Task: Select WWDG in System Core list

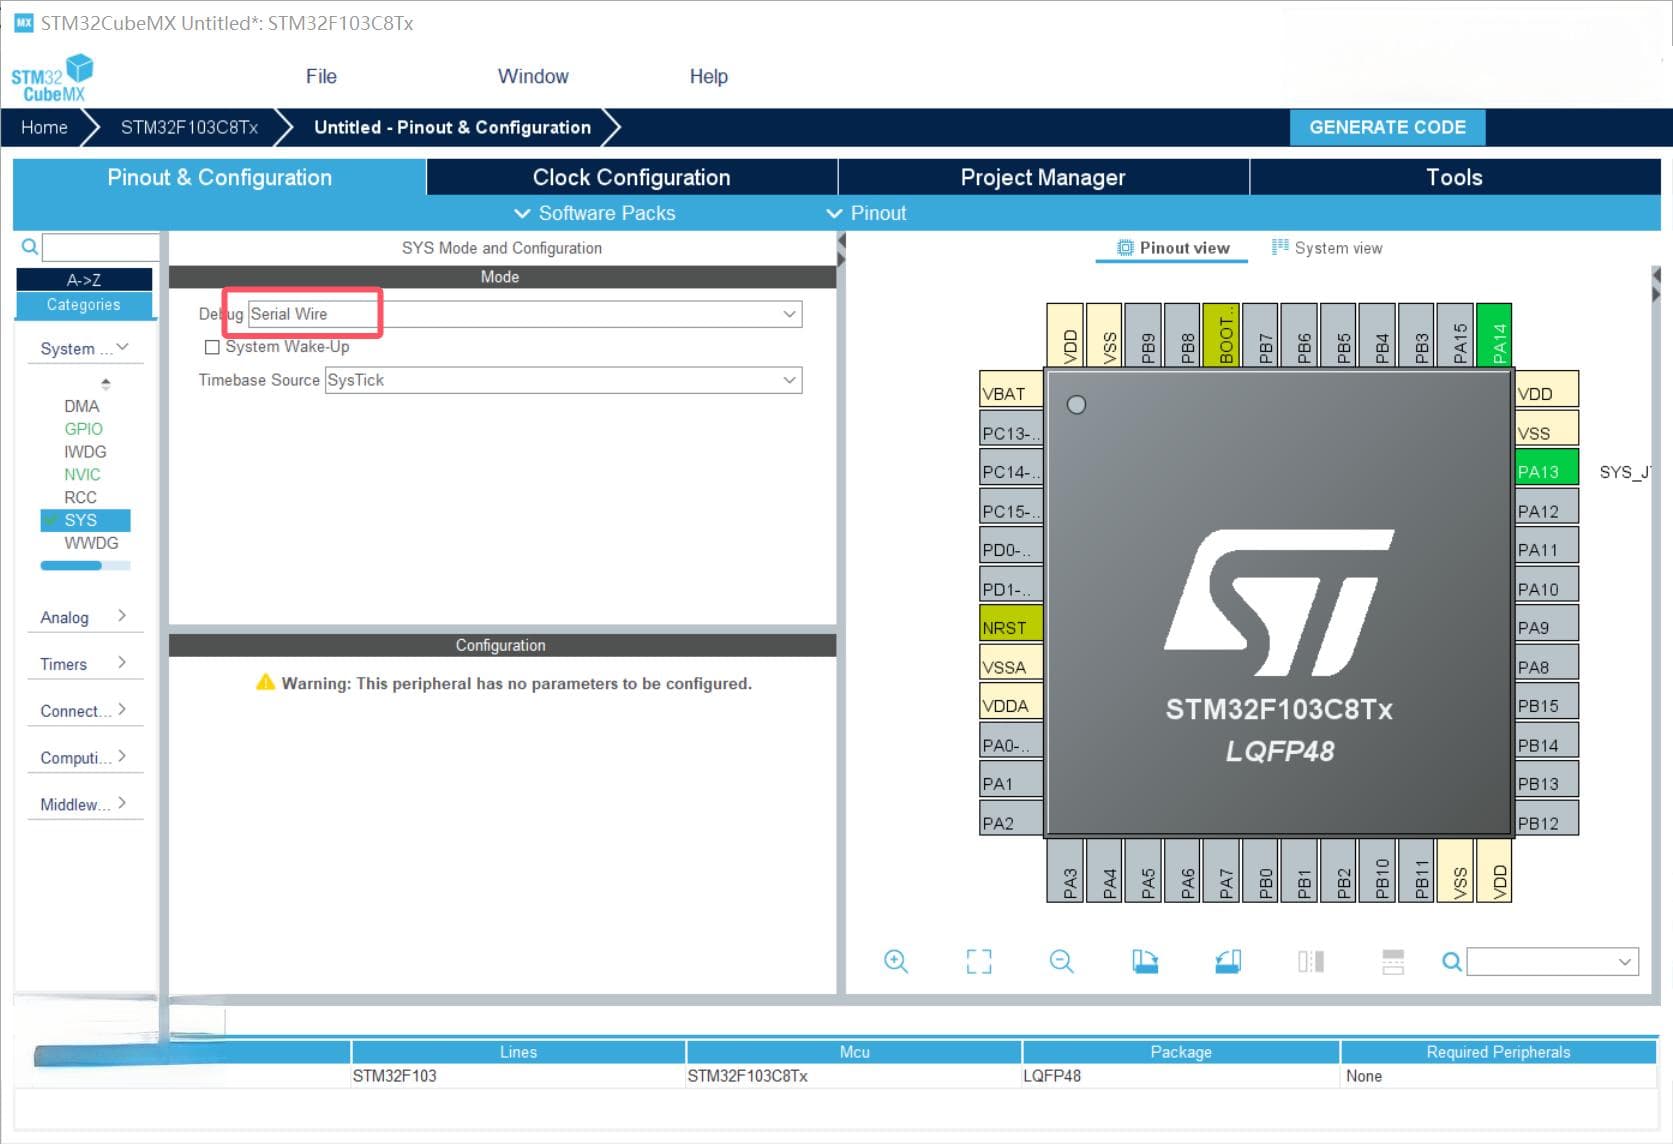Action: coord(91,543)
